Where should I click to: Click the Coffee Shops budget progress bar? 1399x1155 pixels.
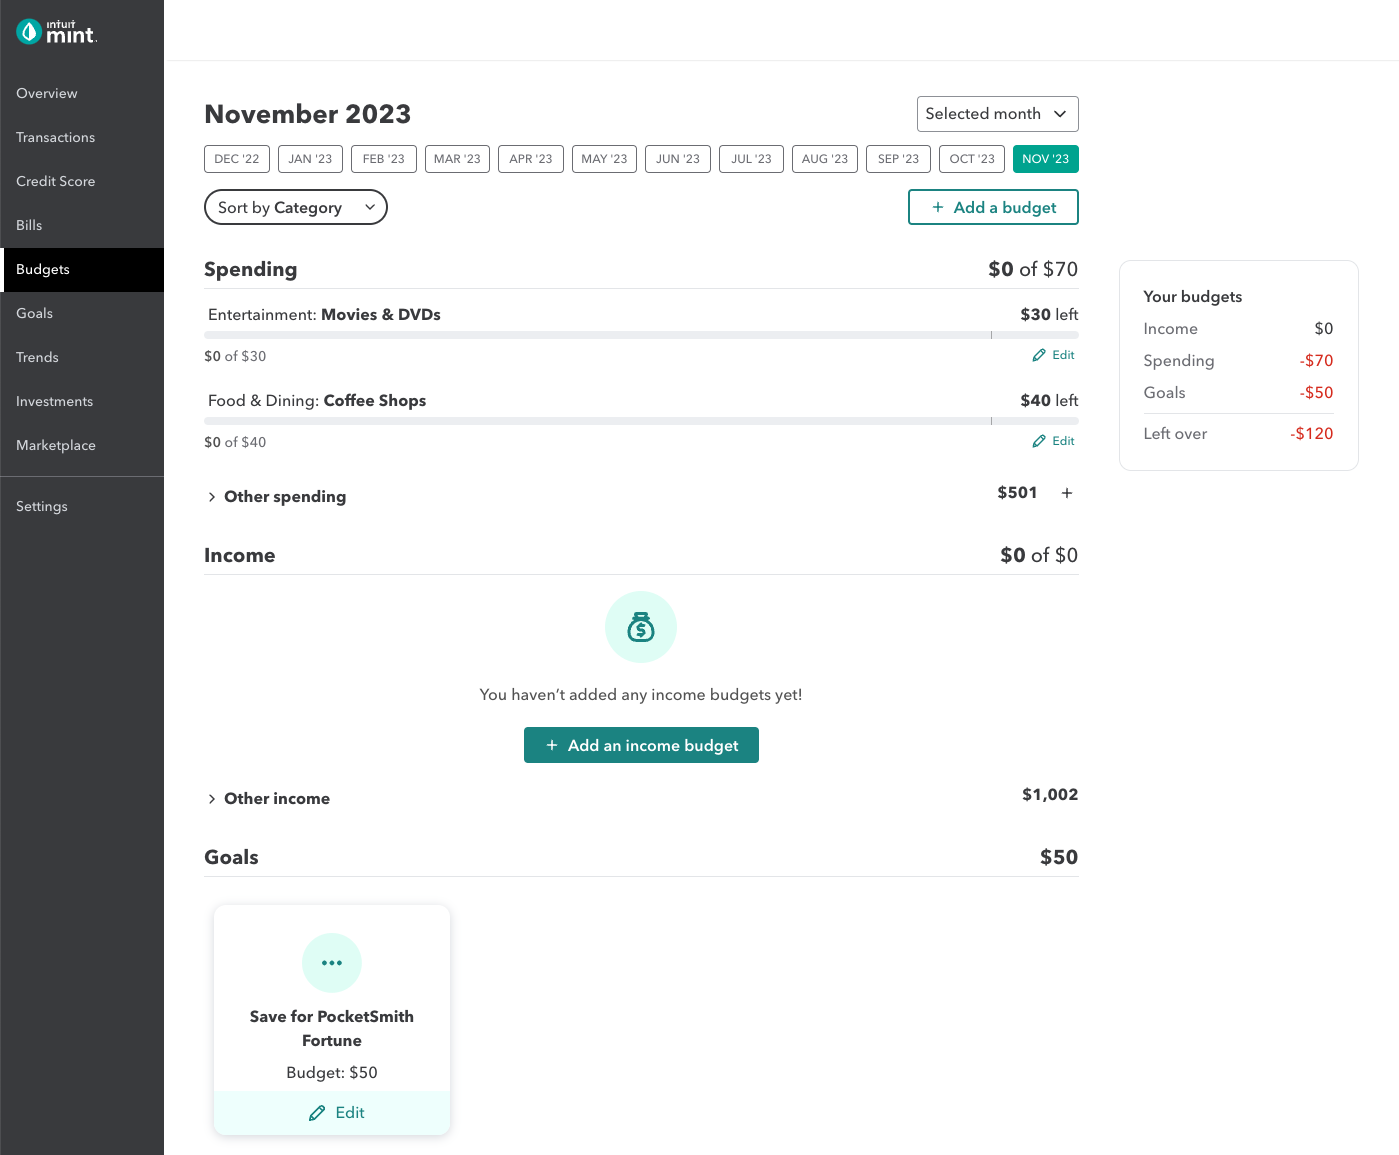pos(641,421)
